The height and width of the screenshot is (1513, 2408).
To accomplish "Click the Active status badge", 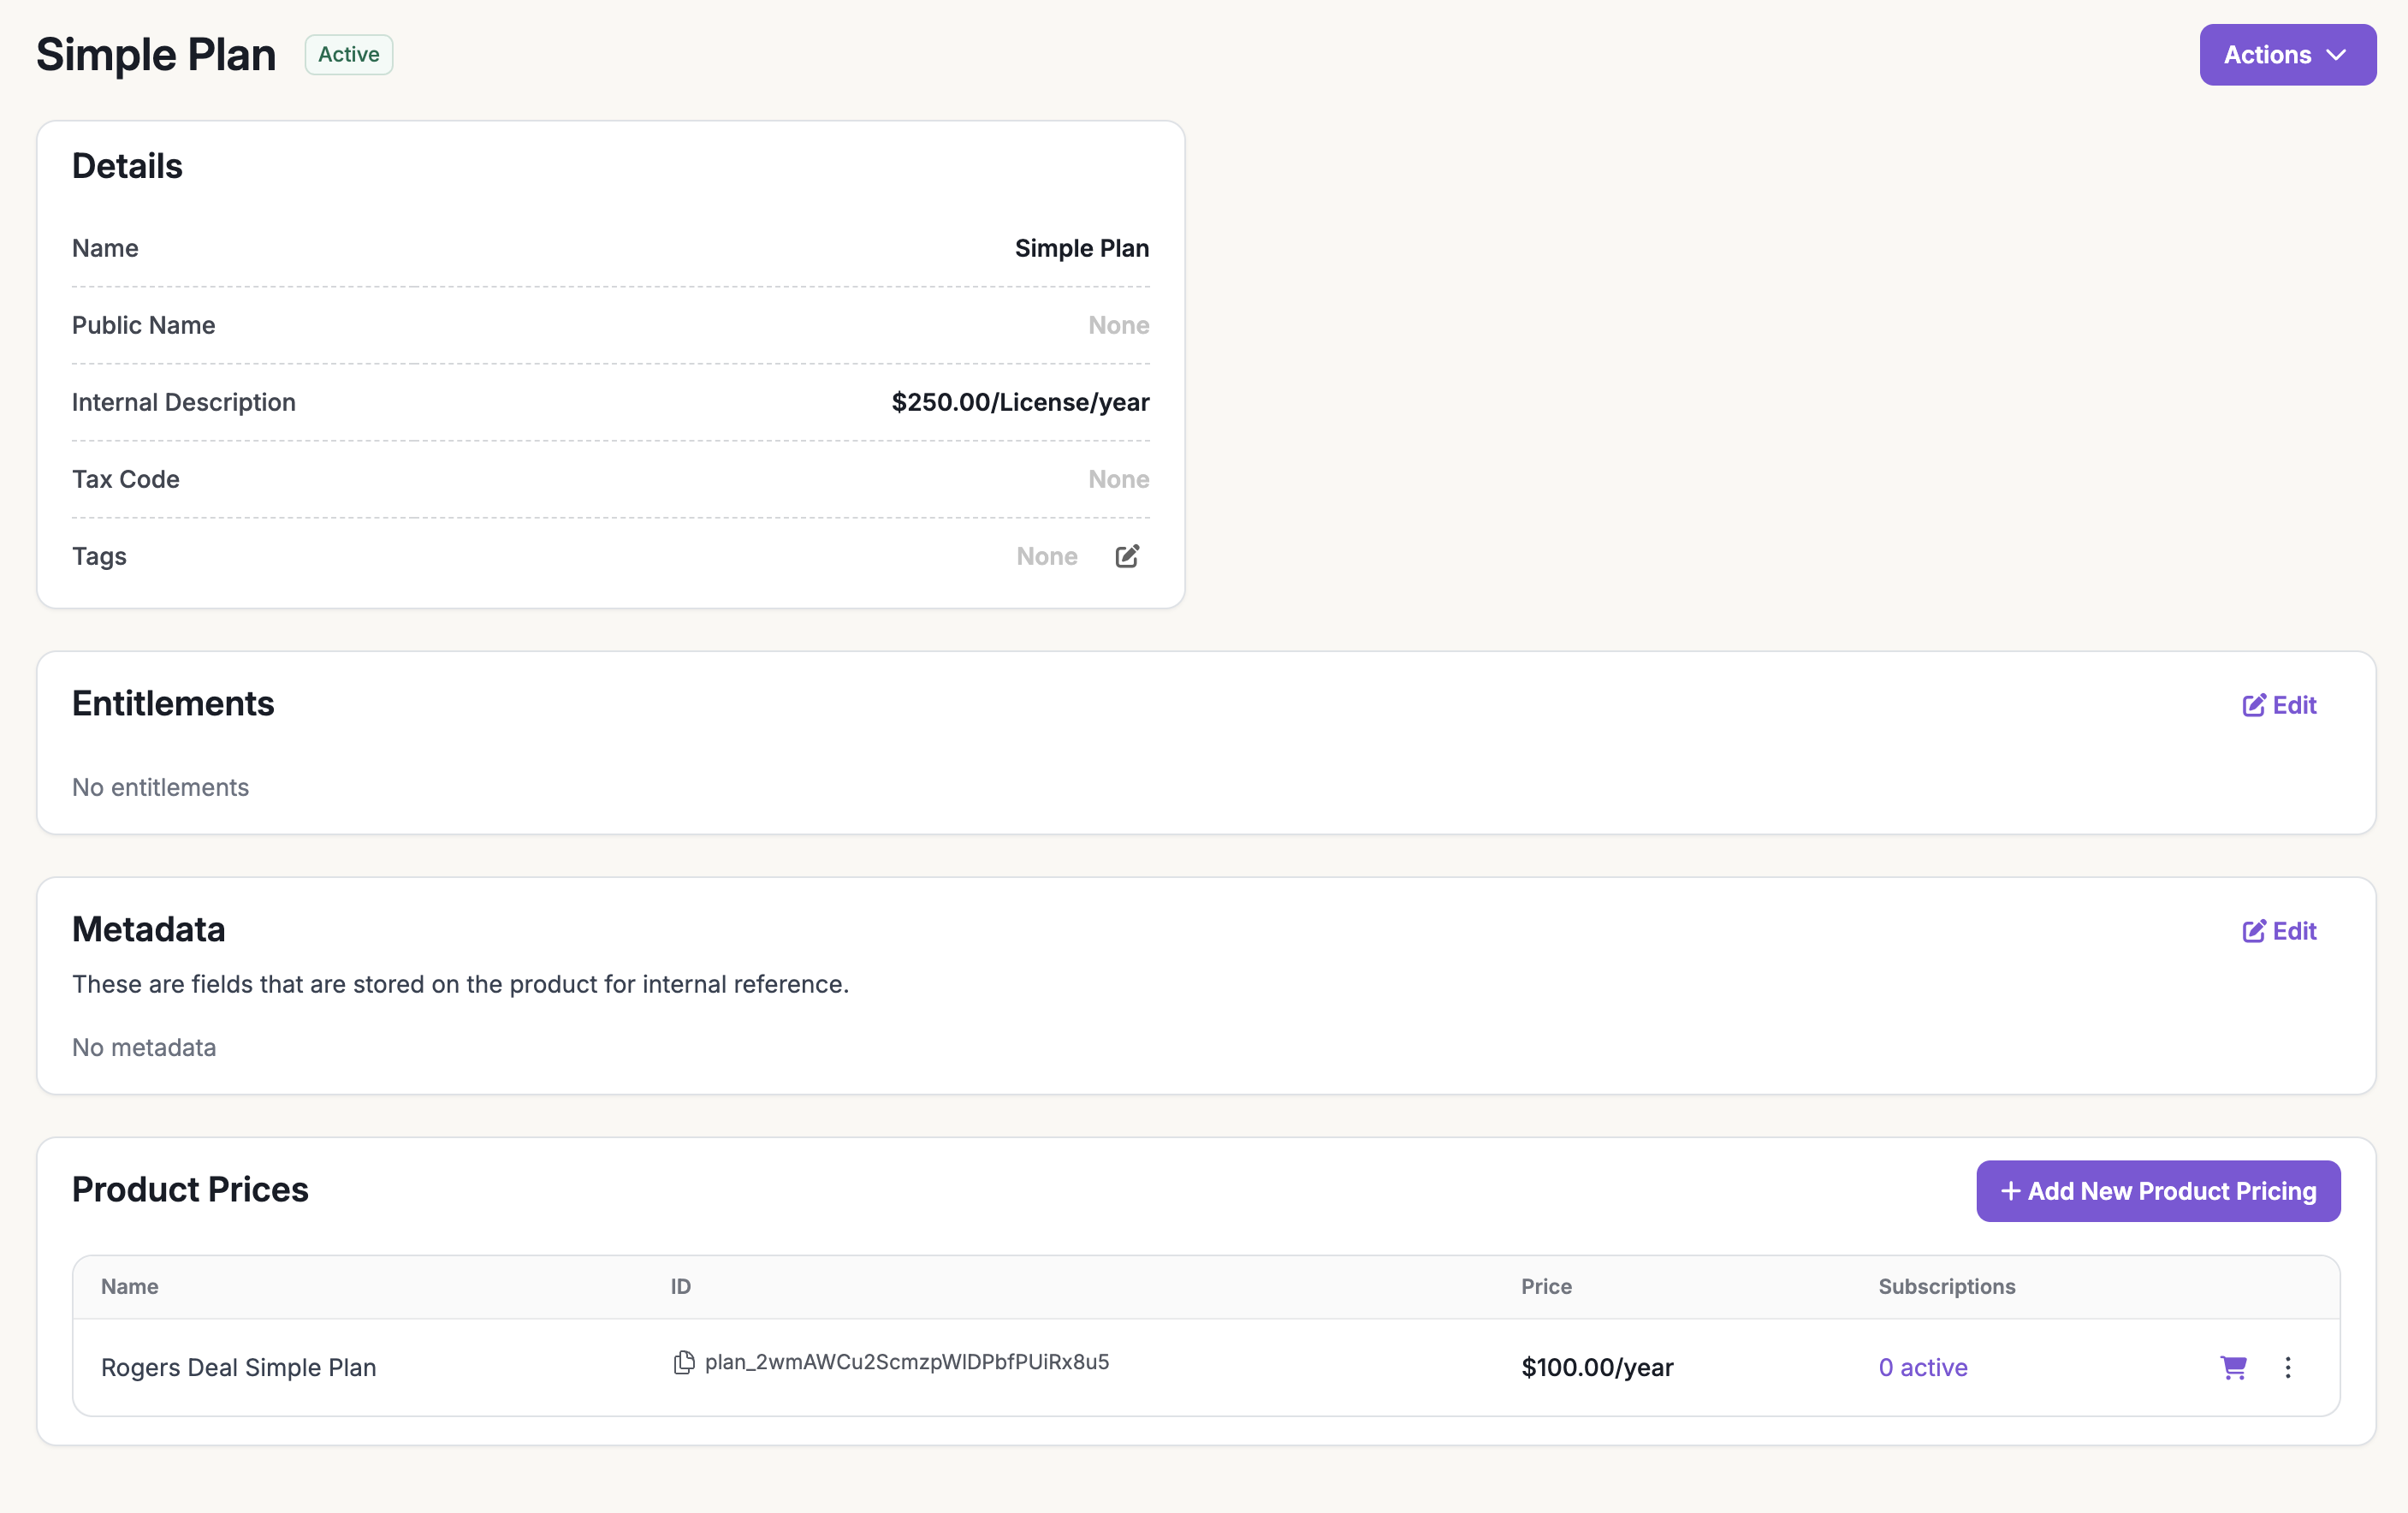I will click(348, 55).
